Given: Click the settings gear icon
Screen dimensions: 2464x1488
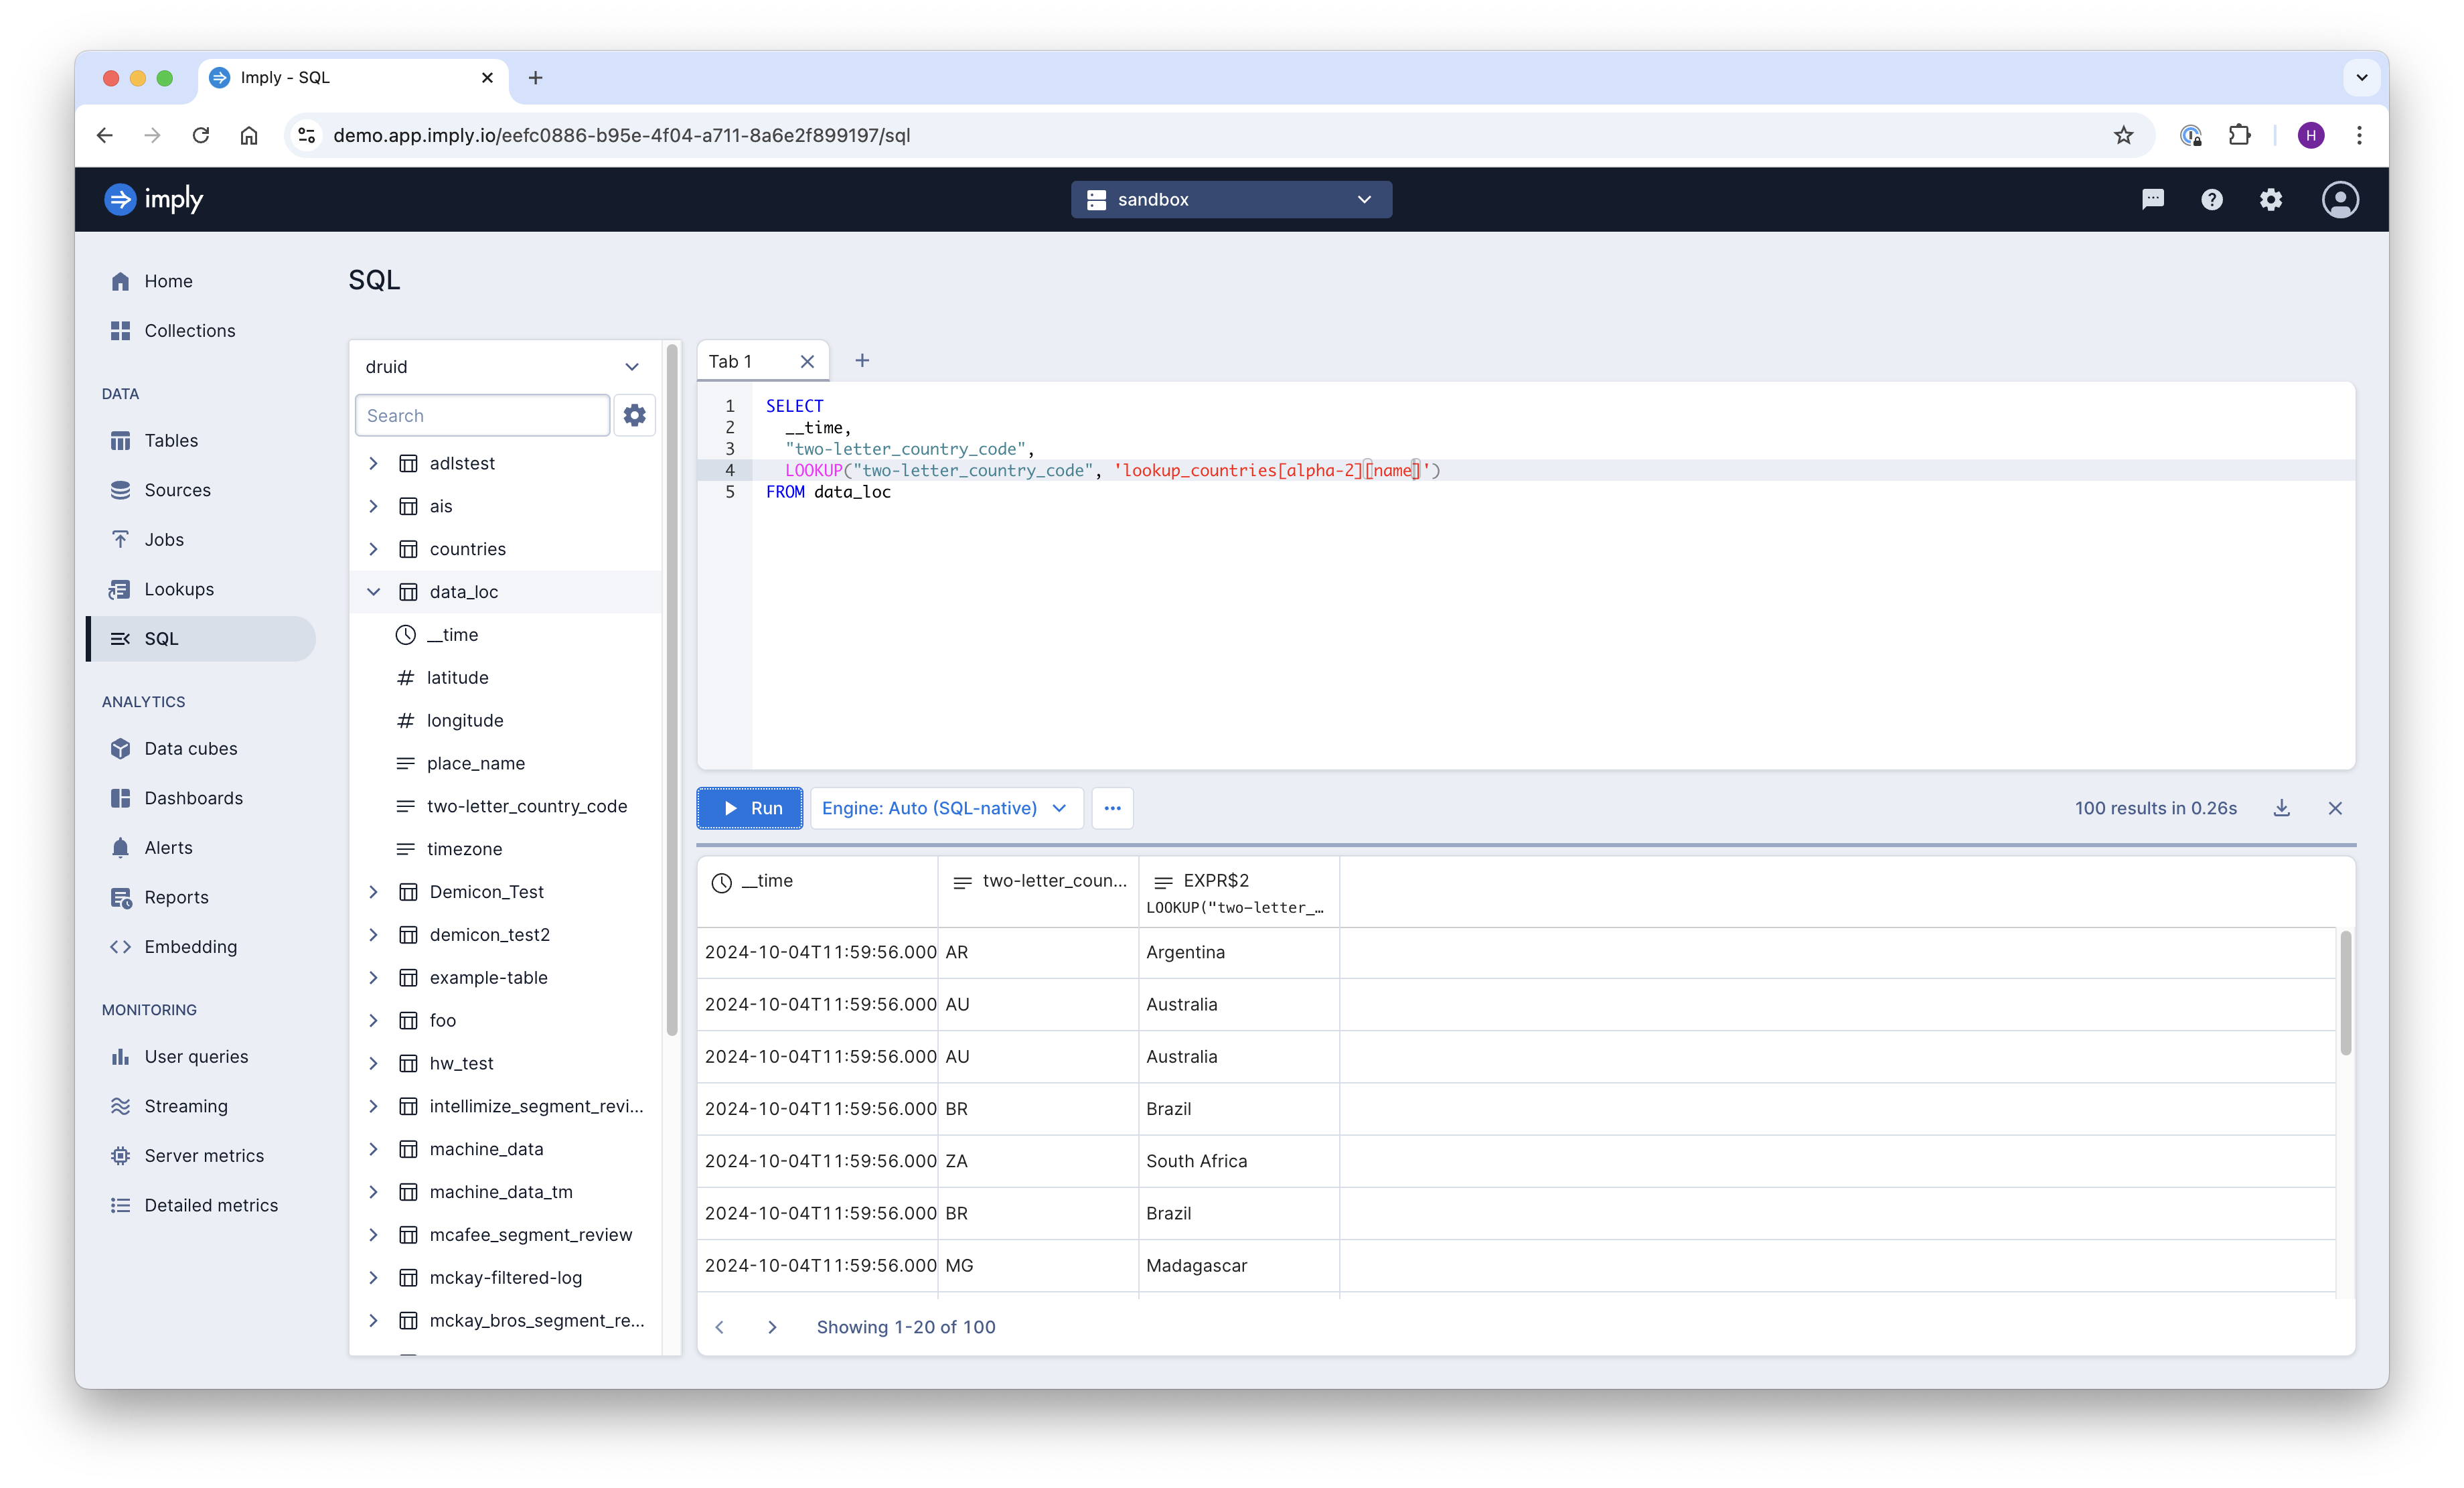Looking at the screenshot, I should point(2272,199).
